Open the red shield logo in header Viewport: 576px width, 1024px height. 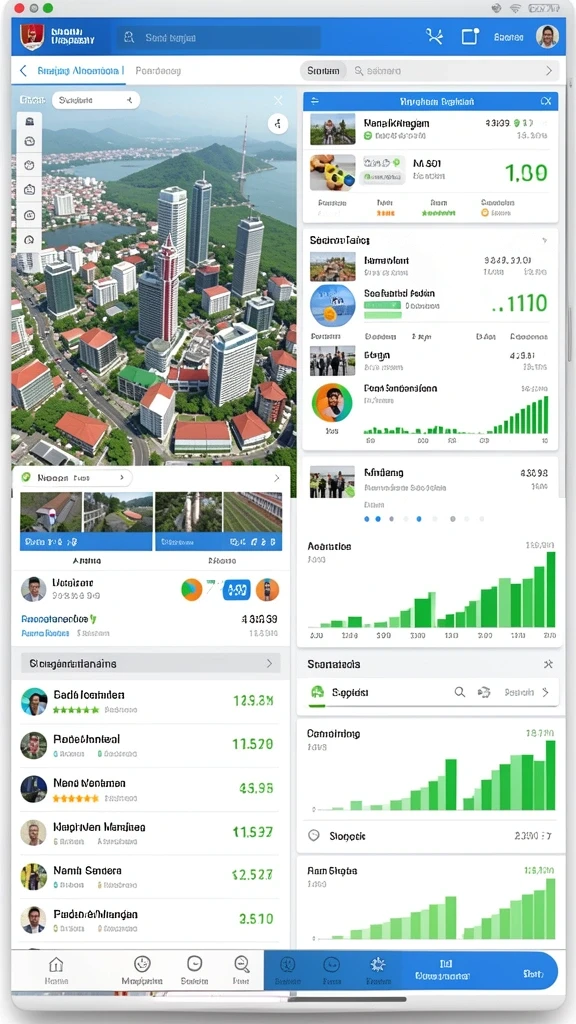click(28, 37)
